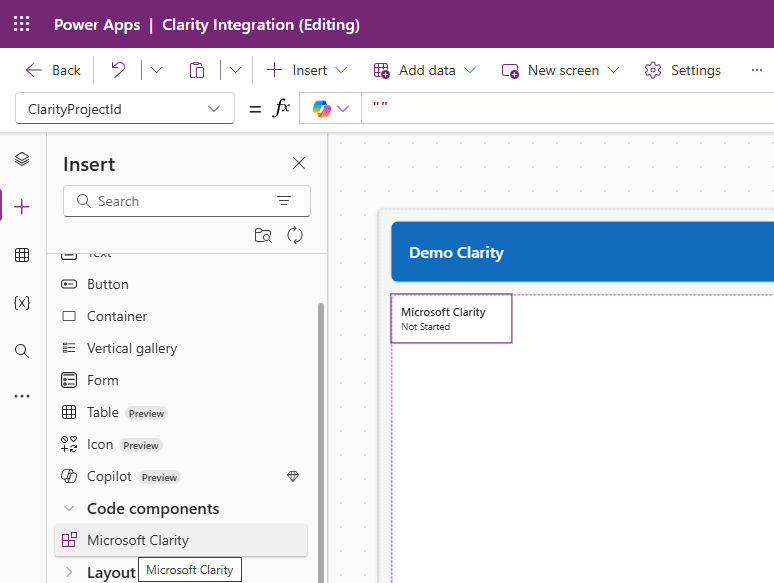The image size is (774, 583).
Task: Open the Variables icon in sidebar
Action: (22, 302)
